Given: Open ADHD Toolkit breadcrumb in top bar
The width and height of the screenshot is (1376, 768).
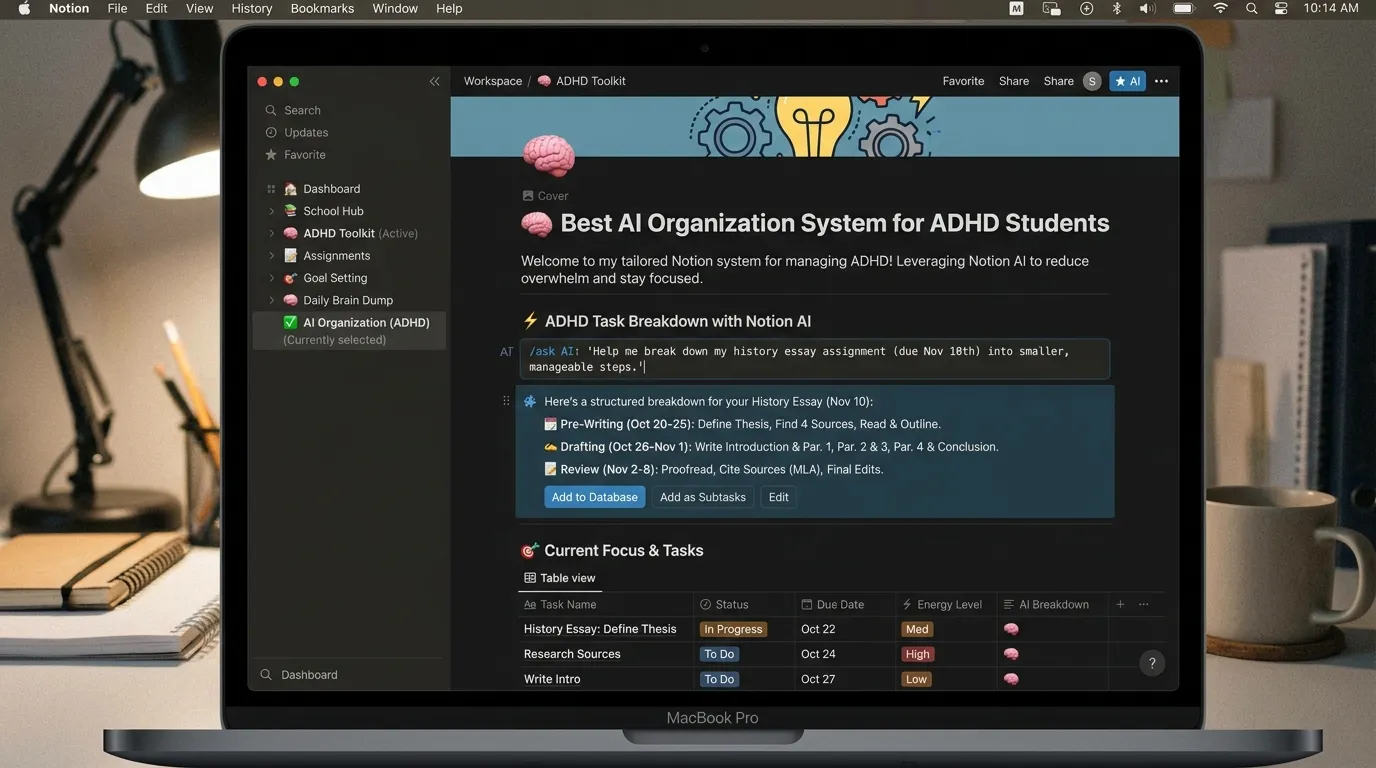Looking at the screenshot, I should point(582,82).
